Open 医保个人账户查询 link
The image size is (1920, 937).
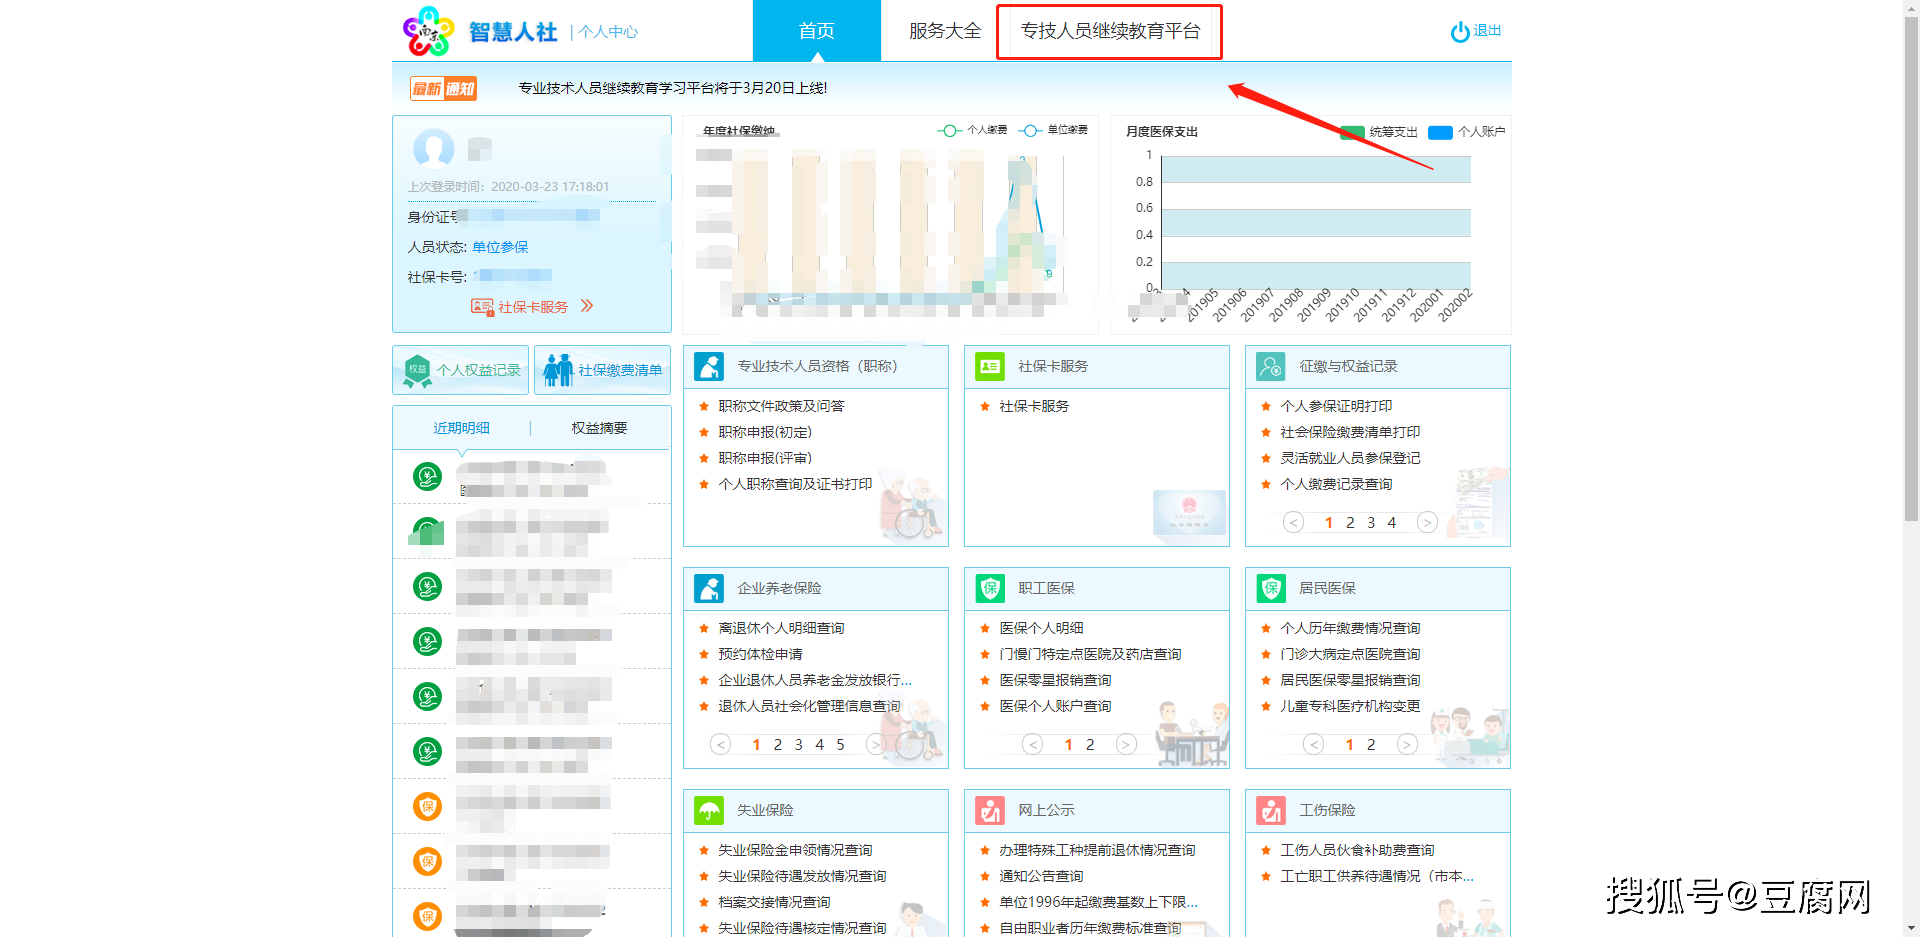coord(1055,706)
